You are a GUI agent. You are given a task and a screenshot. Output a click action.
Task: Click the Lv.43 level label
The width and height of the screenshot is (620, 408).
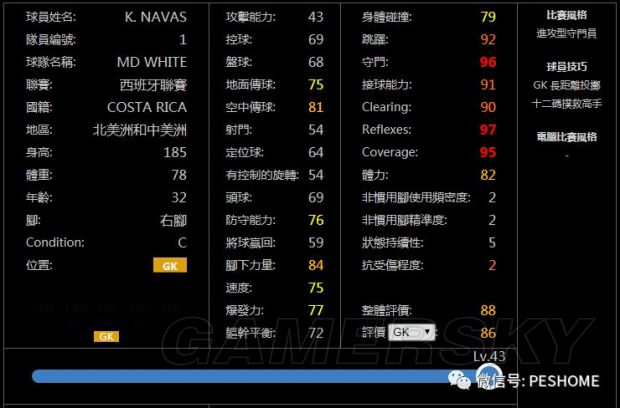[x=489, y=356]
